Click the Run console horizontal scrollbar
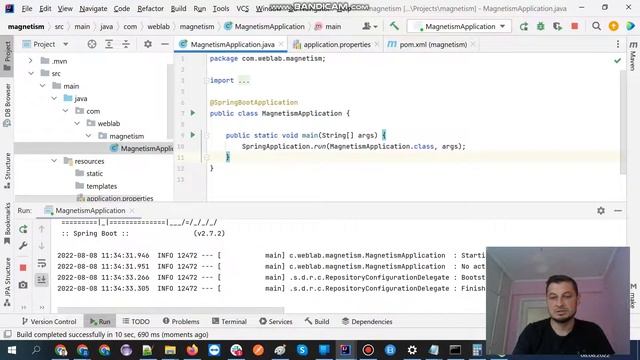 pyautogui.click(x=171, y=310)
